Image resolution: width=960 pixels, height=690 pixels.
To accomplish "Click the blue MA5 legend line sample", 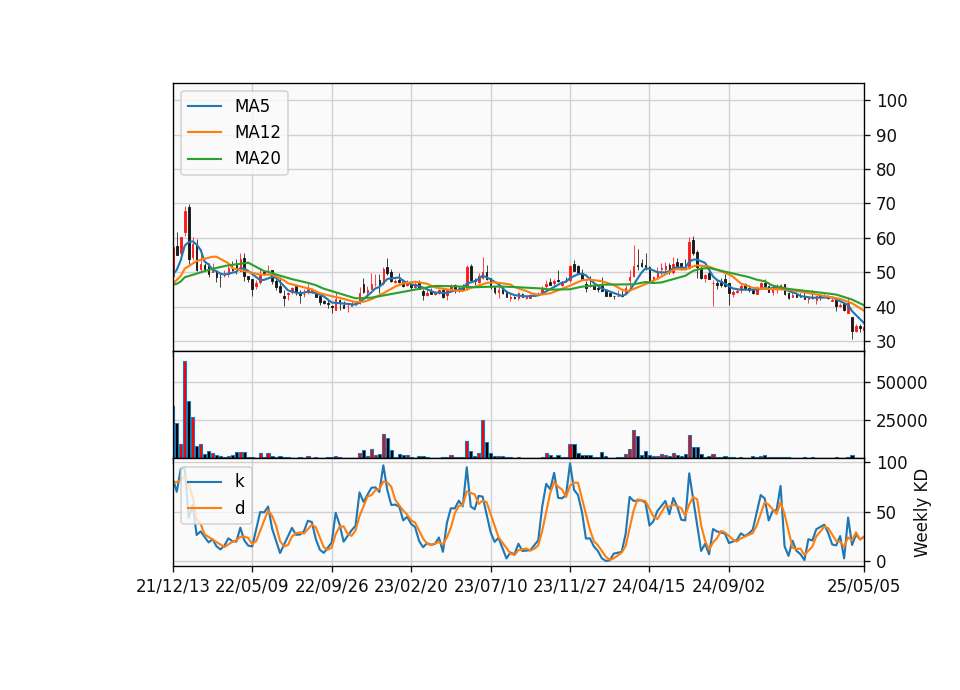I will (204, 106).
